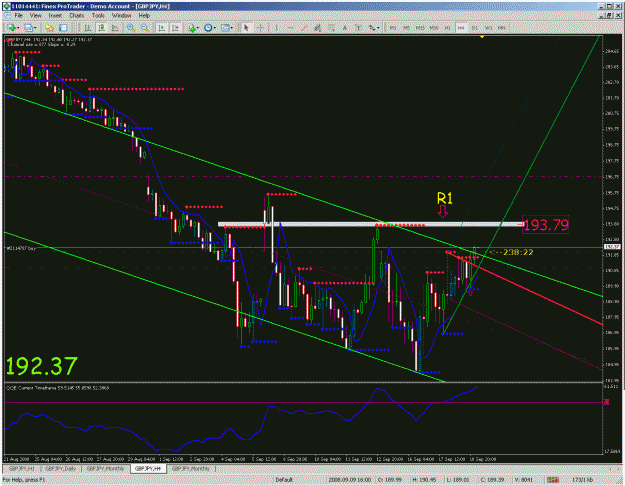Viewport: 625px width, 486px height.
Task: Select the Text 'A' drawing tool
Action: pyautogui.click(x=345, y=28)
